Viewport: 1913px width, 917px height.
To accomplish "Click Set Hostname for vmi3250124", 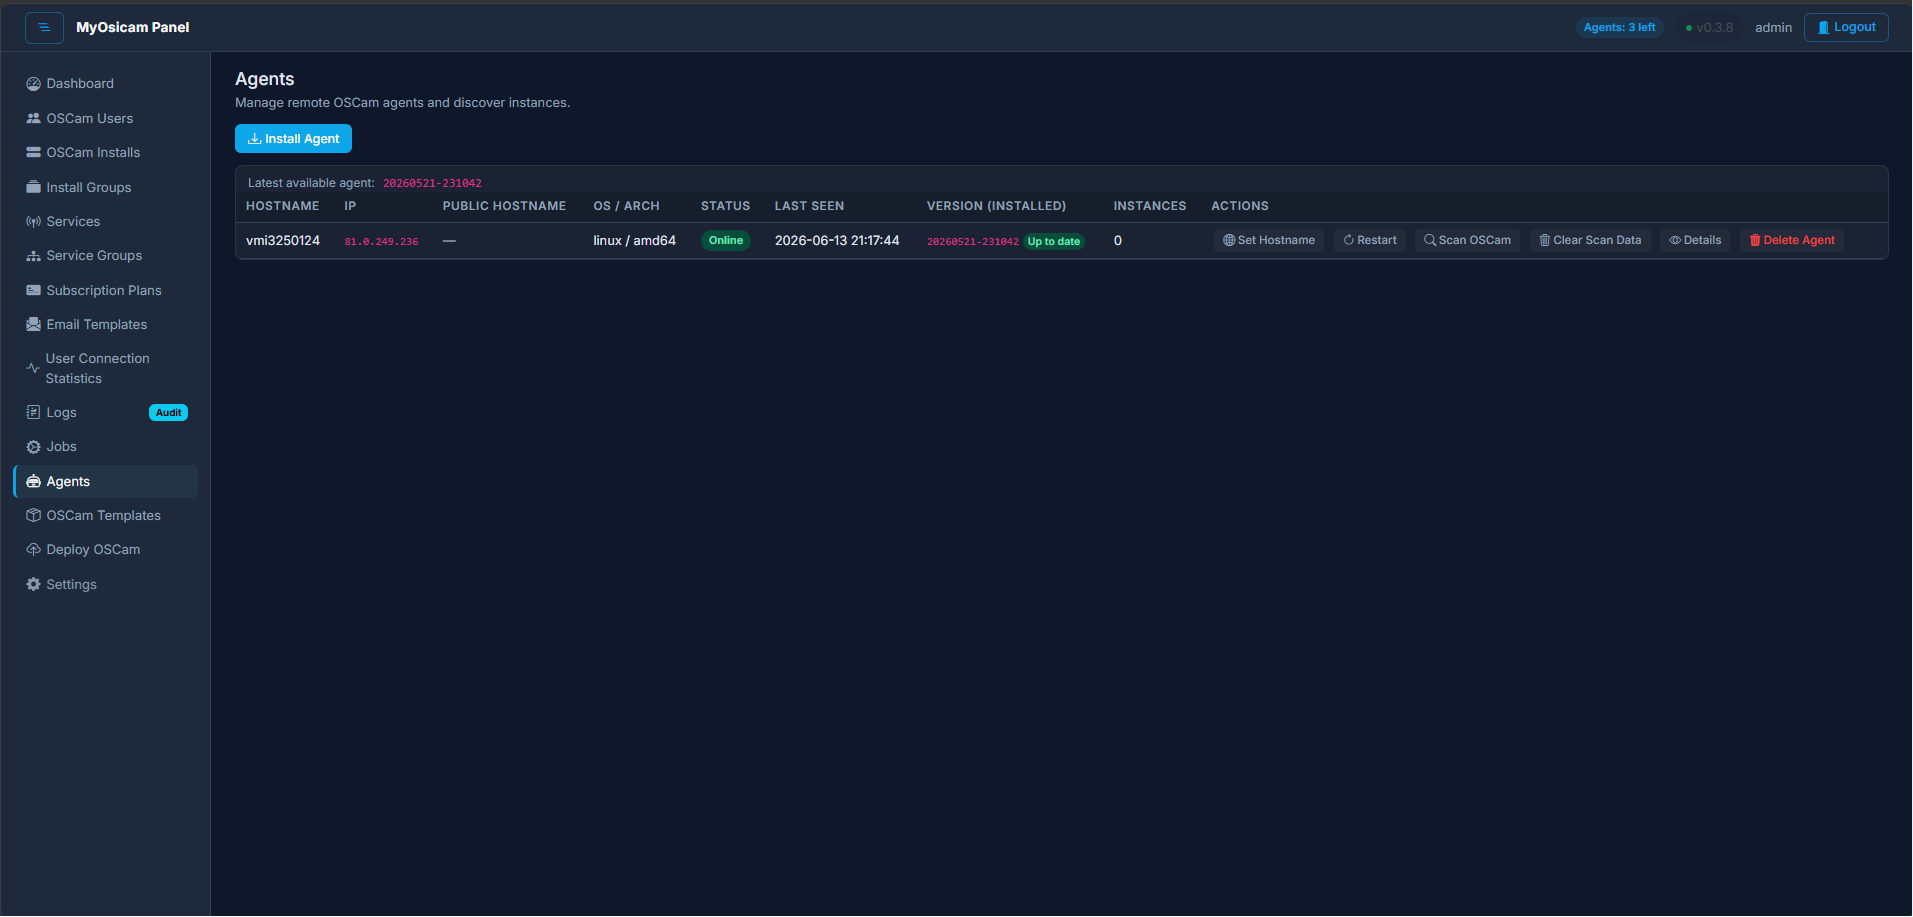I will point(1269,240).
